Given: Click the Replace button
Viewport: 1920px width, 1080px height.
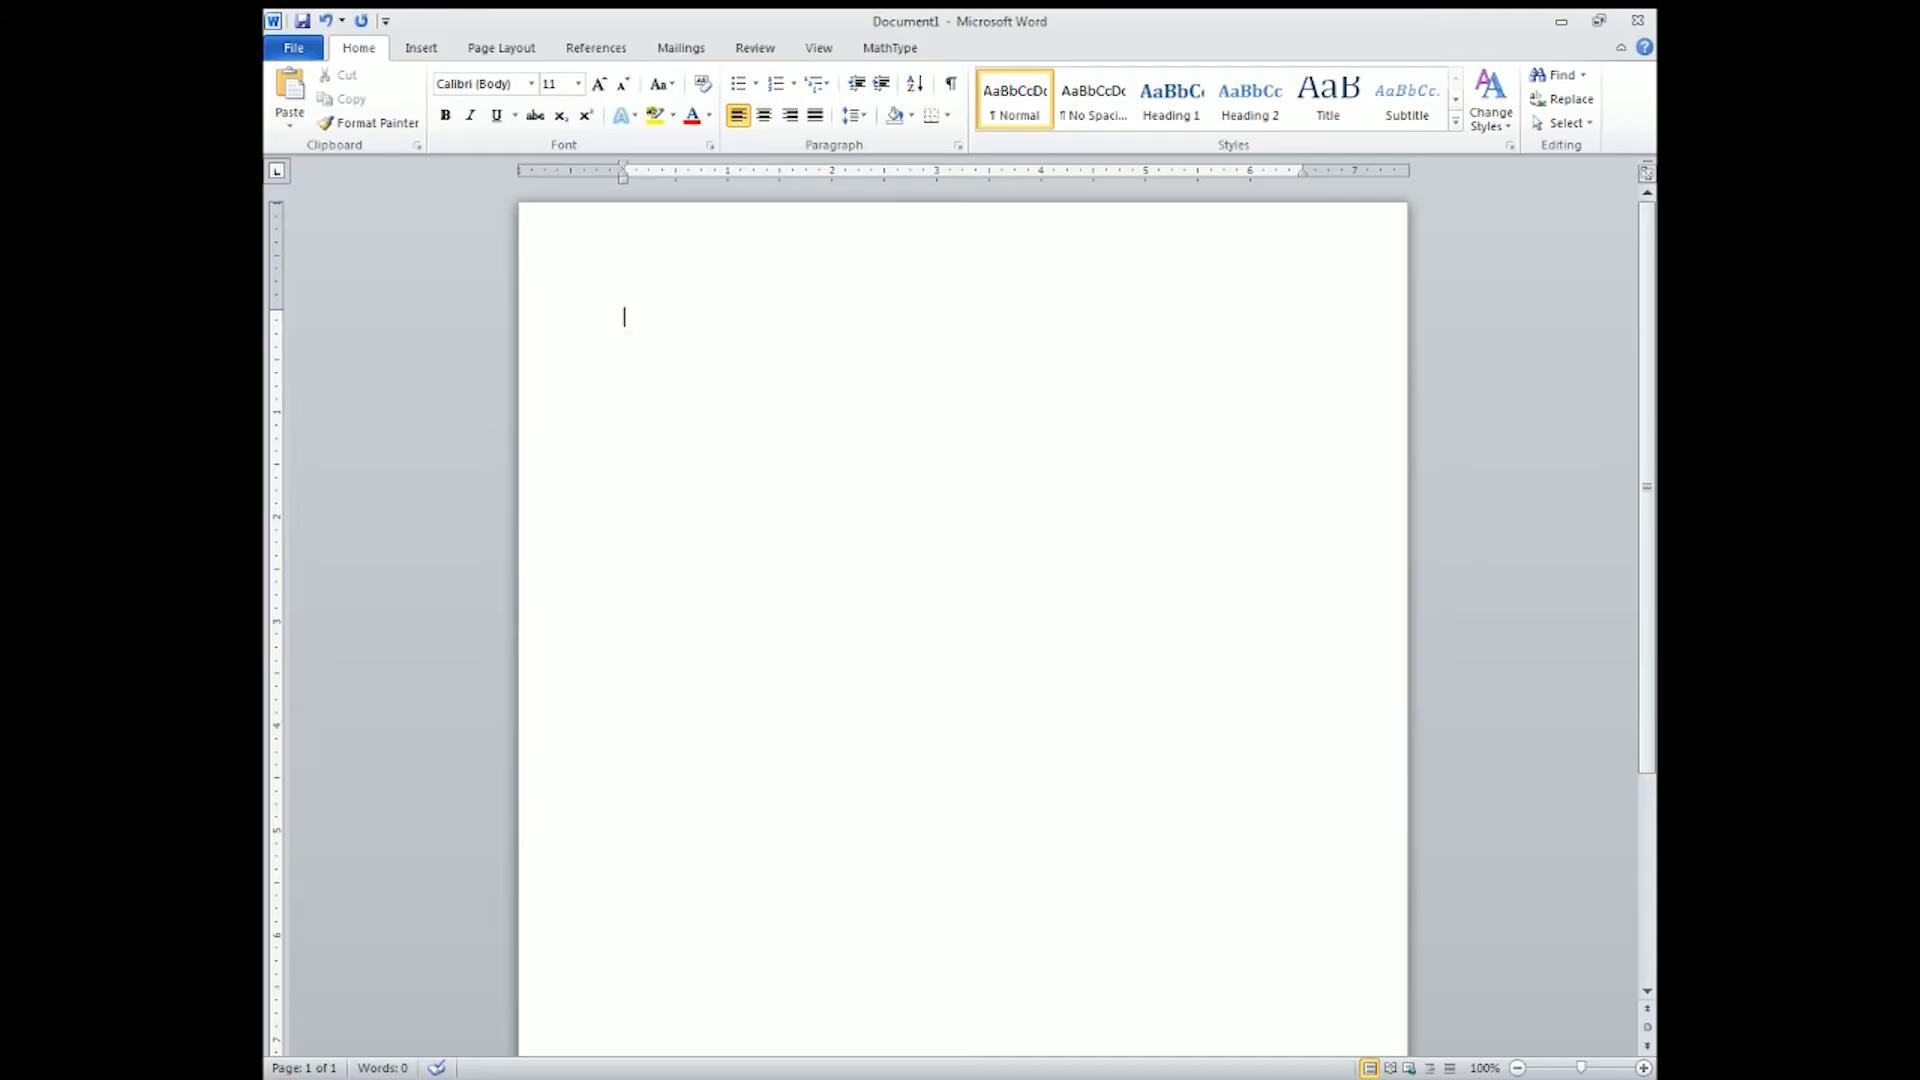Looking at the screenshot, I should 1561,99.
